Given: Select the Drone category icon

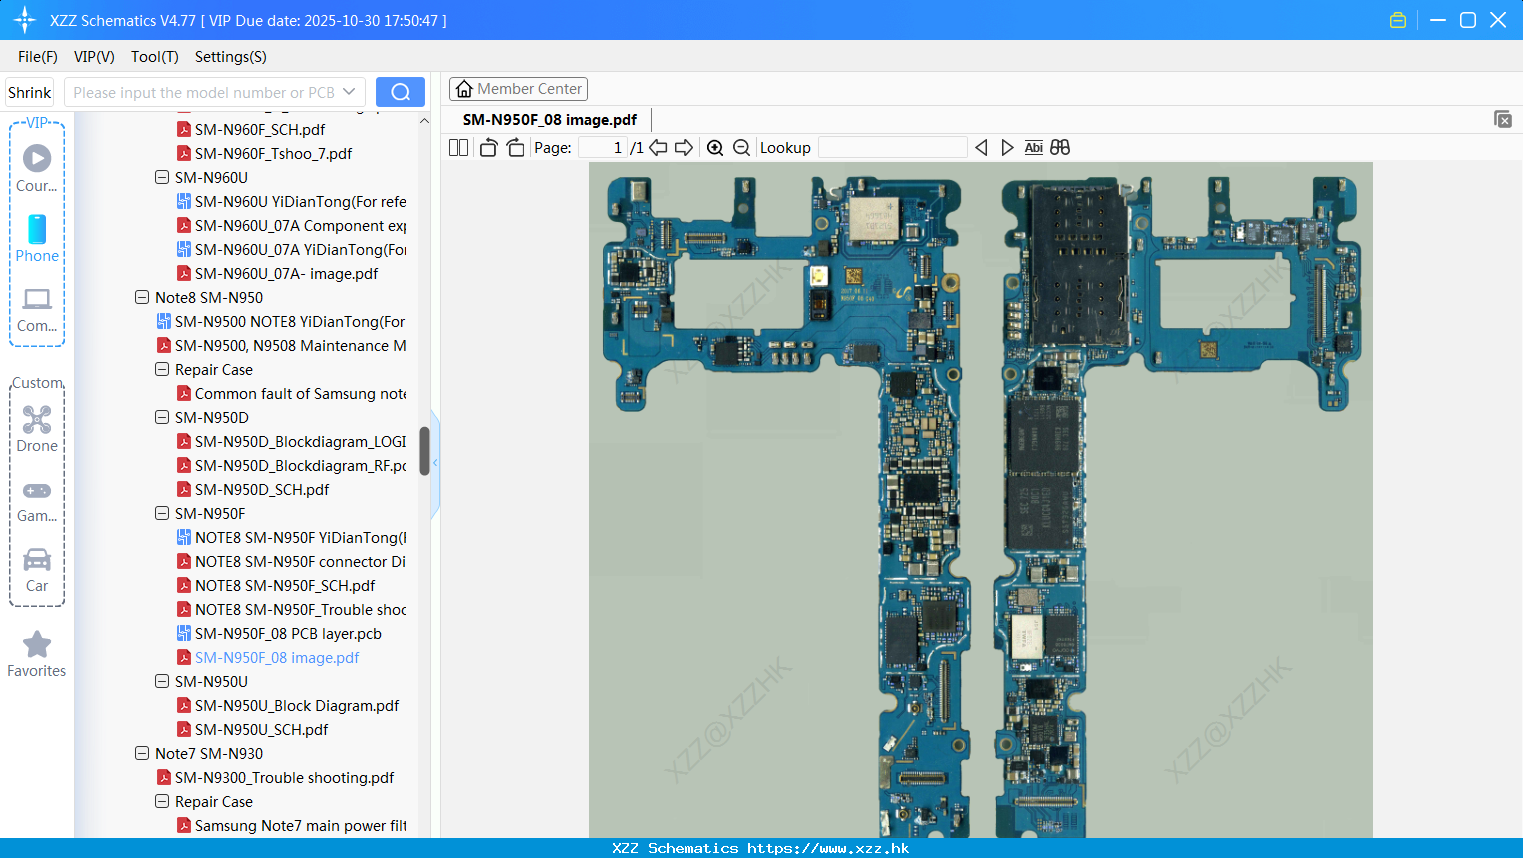Looking at the screenshot, I should pyautogui.click(x=37, y=429).
